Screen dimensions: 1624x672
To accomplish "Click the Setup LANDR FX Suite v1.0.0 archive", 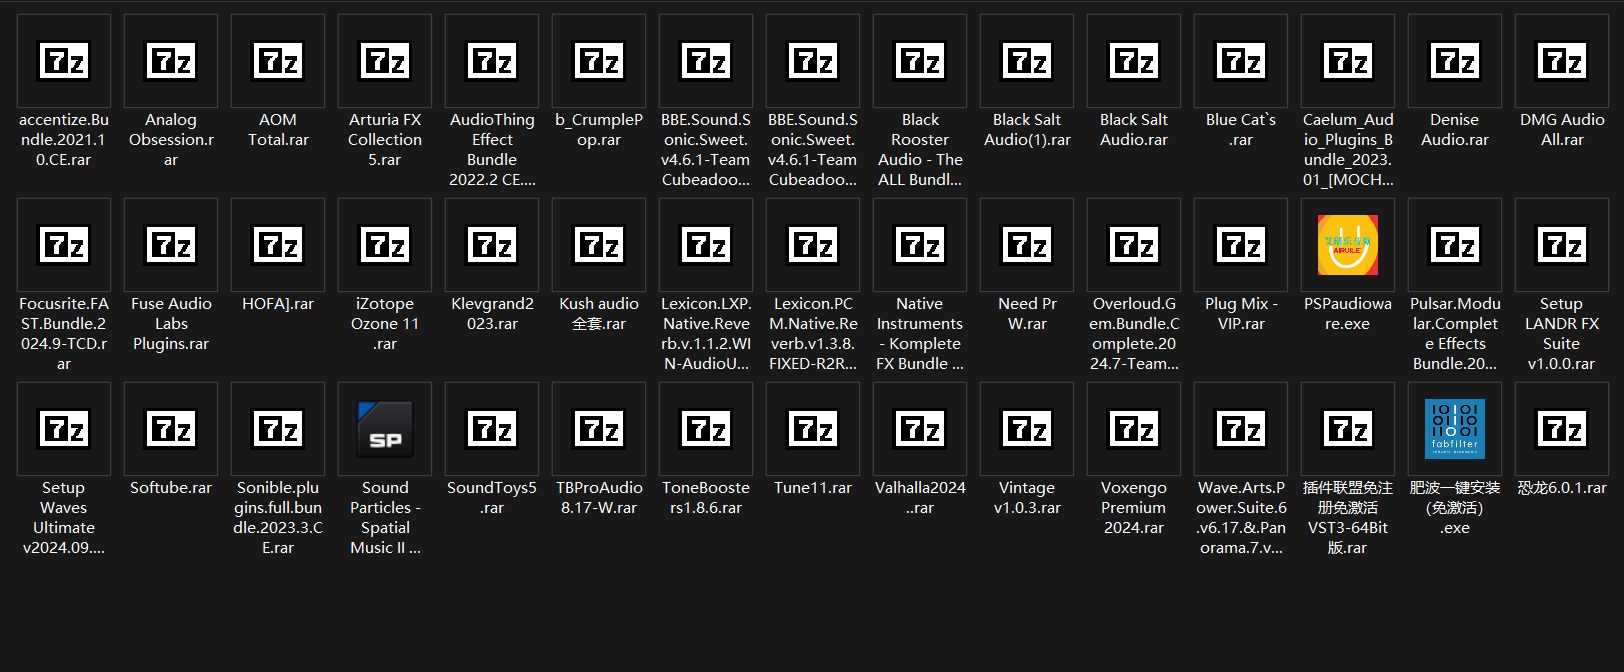I will (1561, 245).
